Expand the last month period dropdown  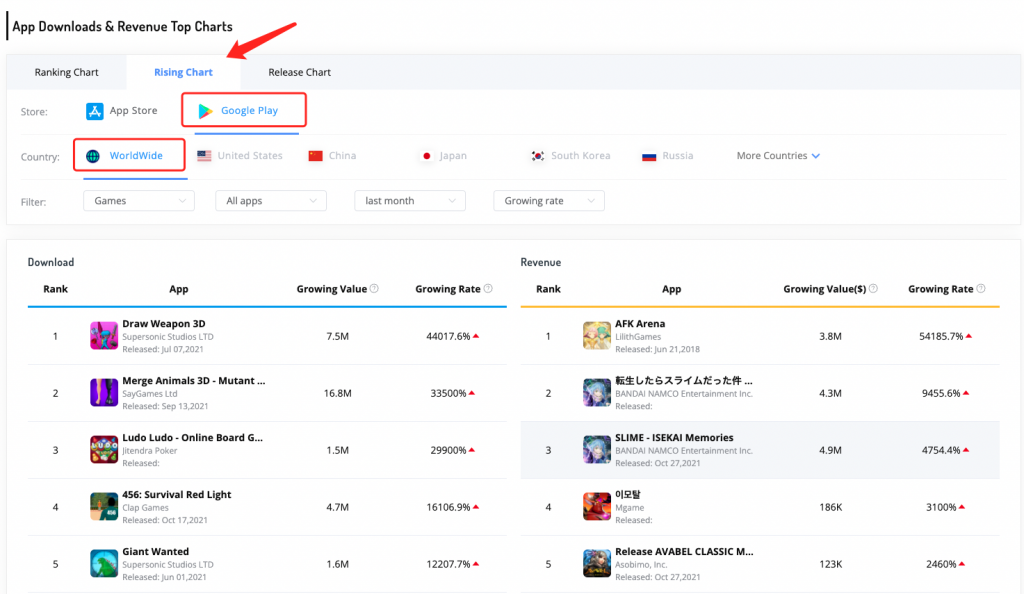[x=410, y=201]
